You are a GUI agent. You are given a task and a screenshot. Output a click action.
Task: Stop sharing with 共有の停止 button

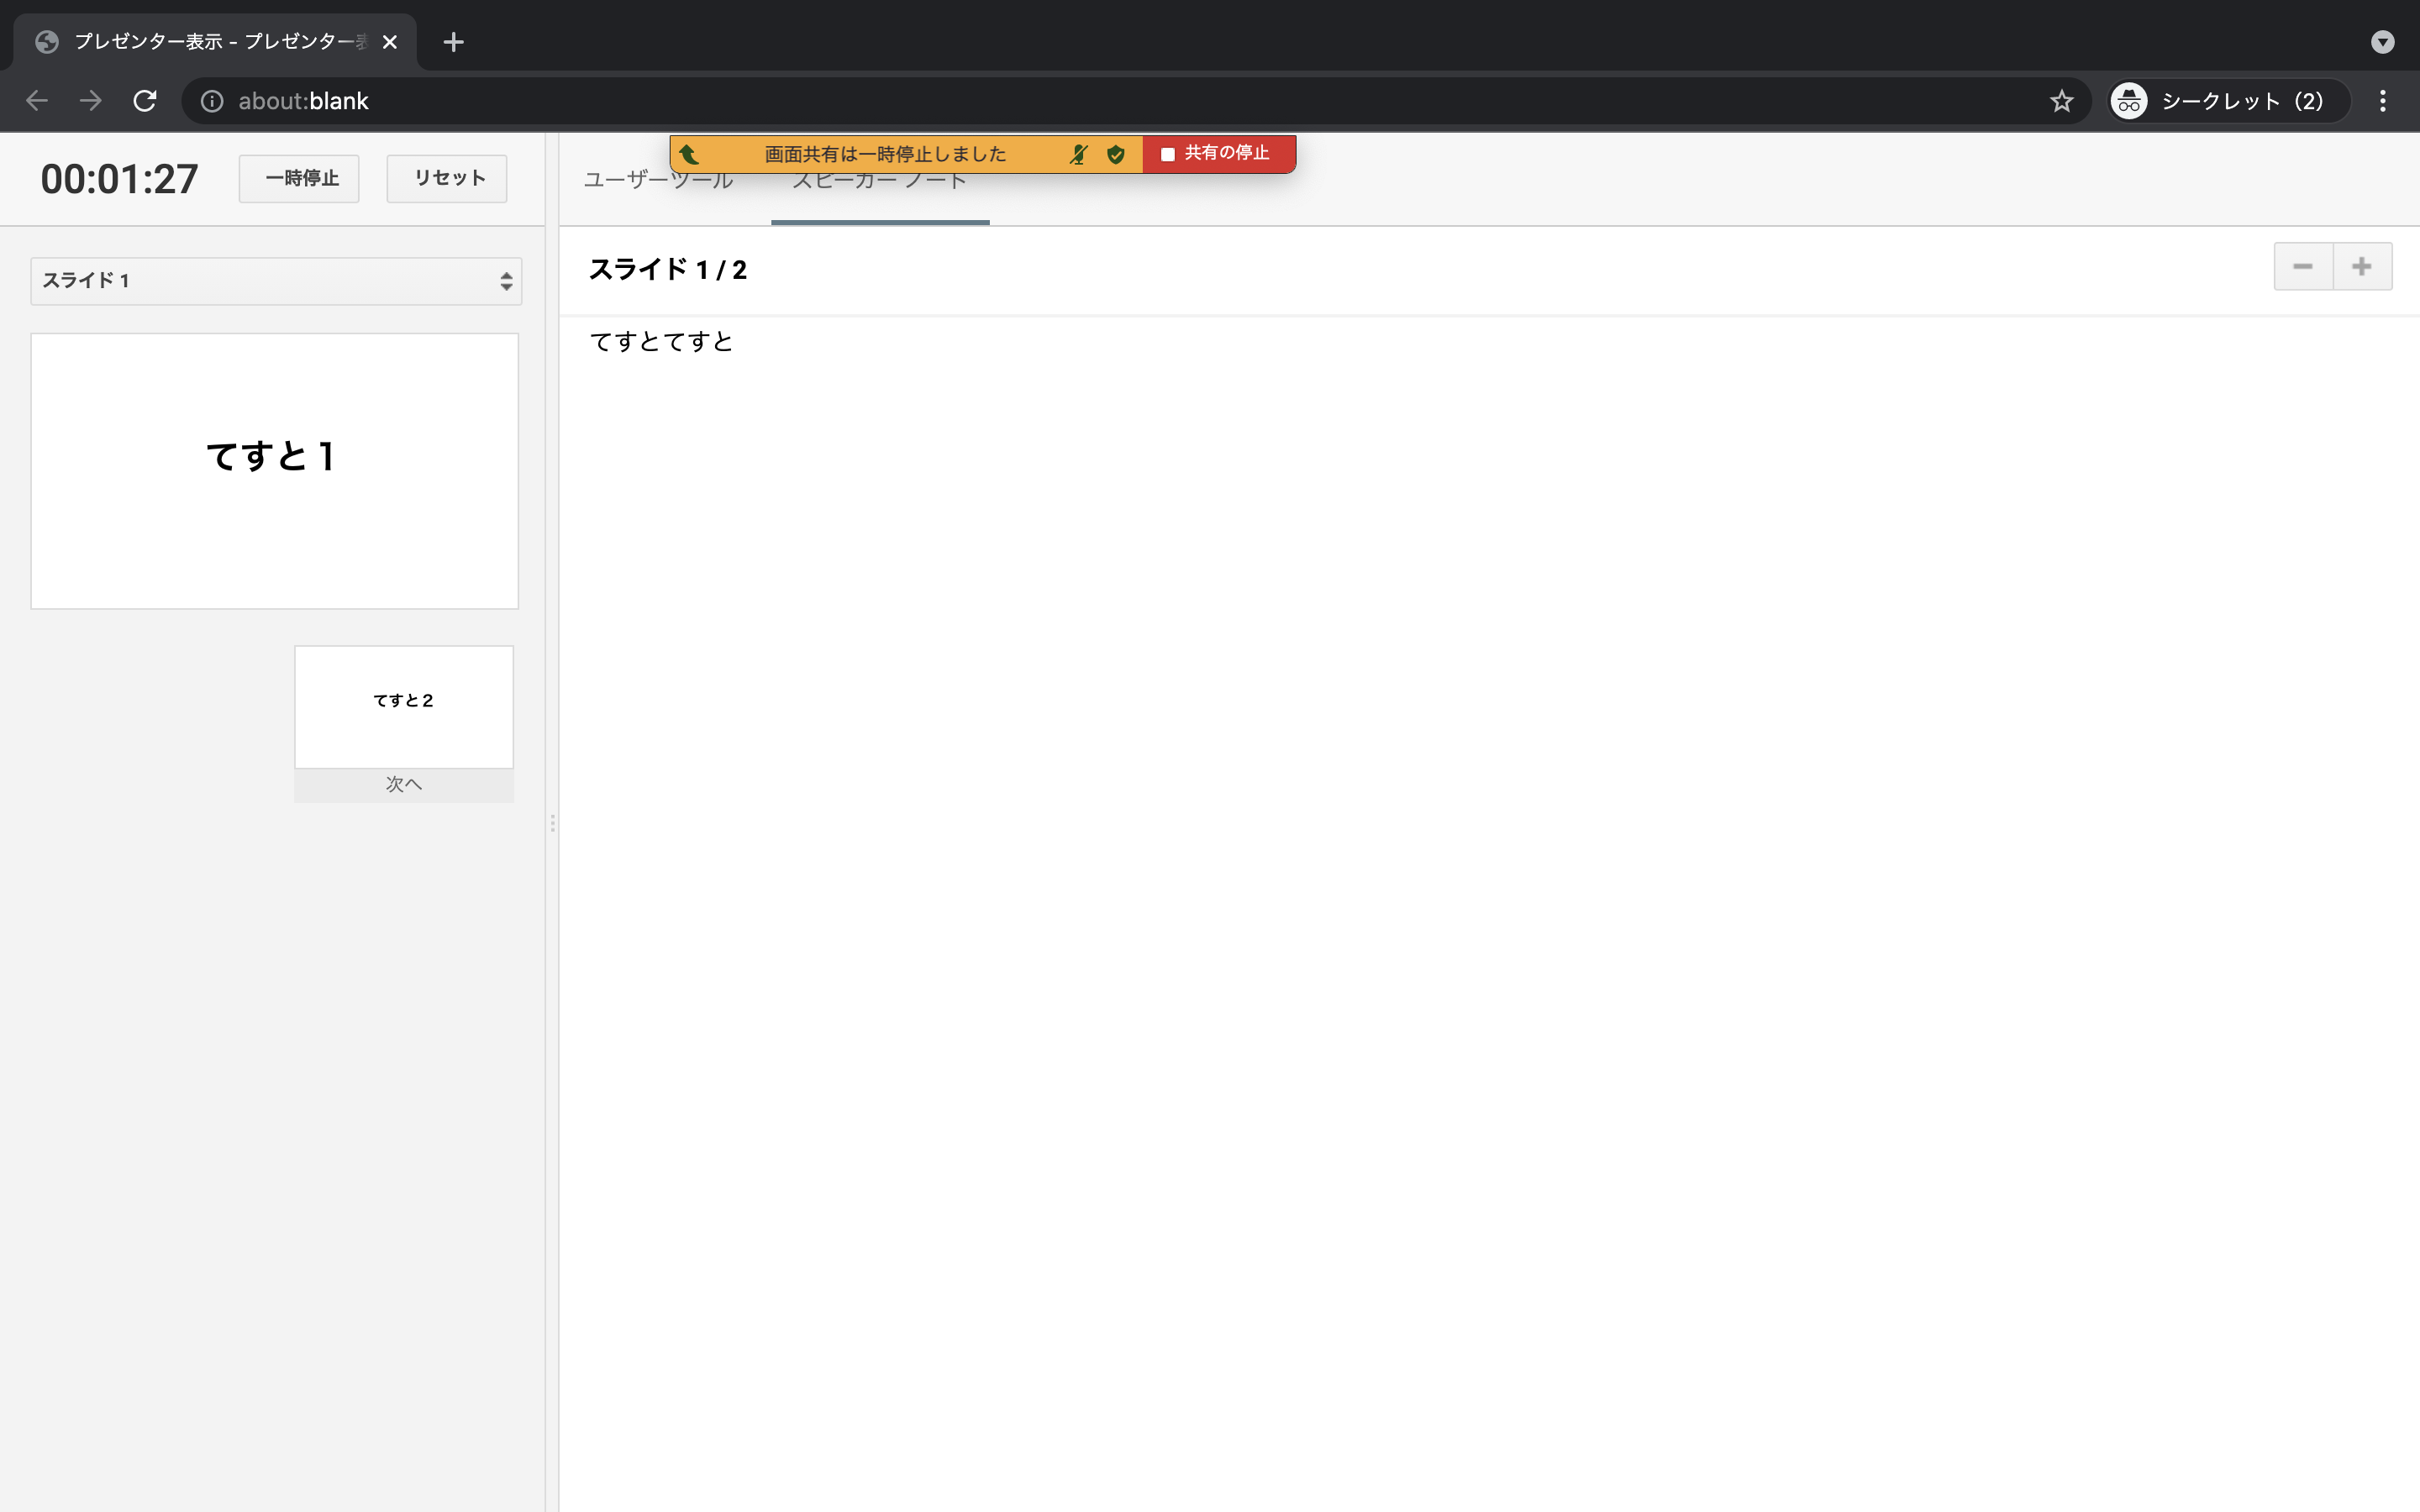click(1217, 154)
